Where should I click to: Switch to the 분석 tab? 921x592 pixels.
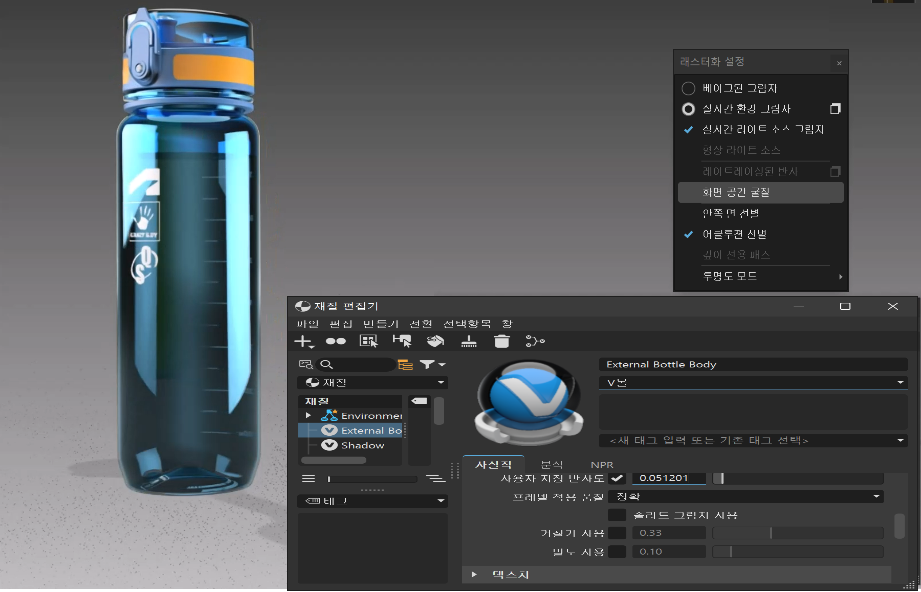552,465
